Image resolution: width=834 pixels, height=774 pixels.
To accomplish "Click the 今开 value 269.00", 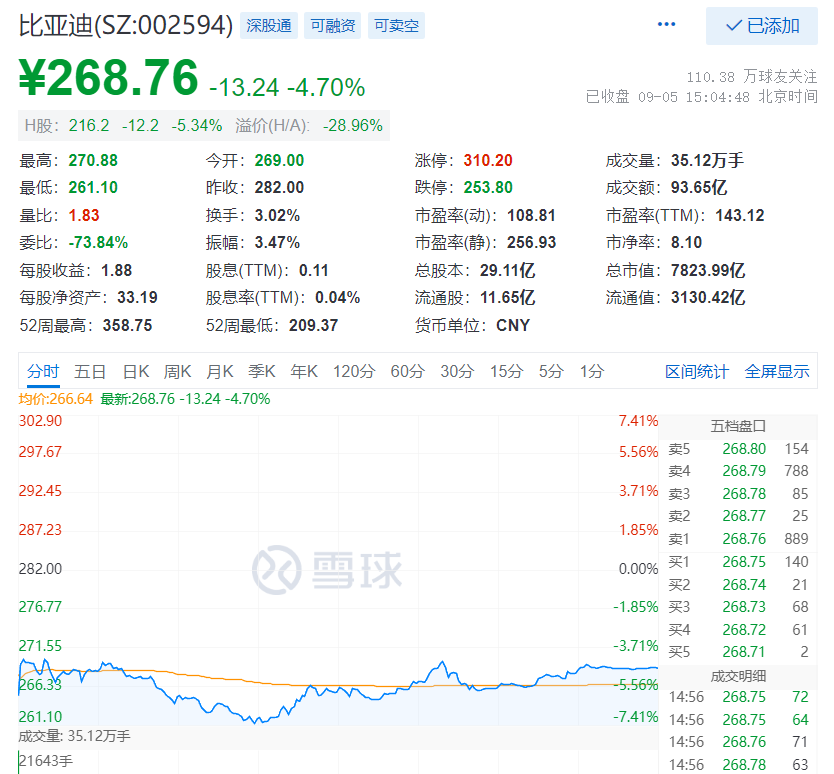I will tap(279, 160).
